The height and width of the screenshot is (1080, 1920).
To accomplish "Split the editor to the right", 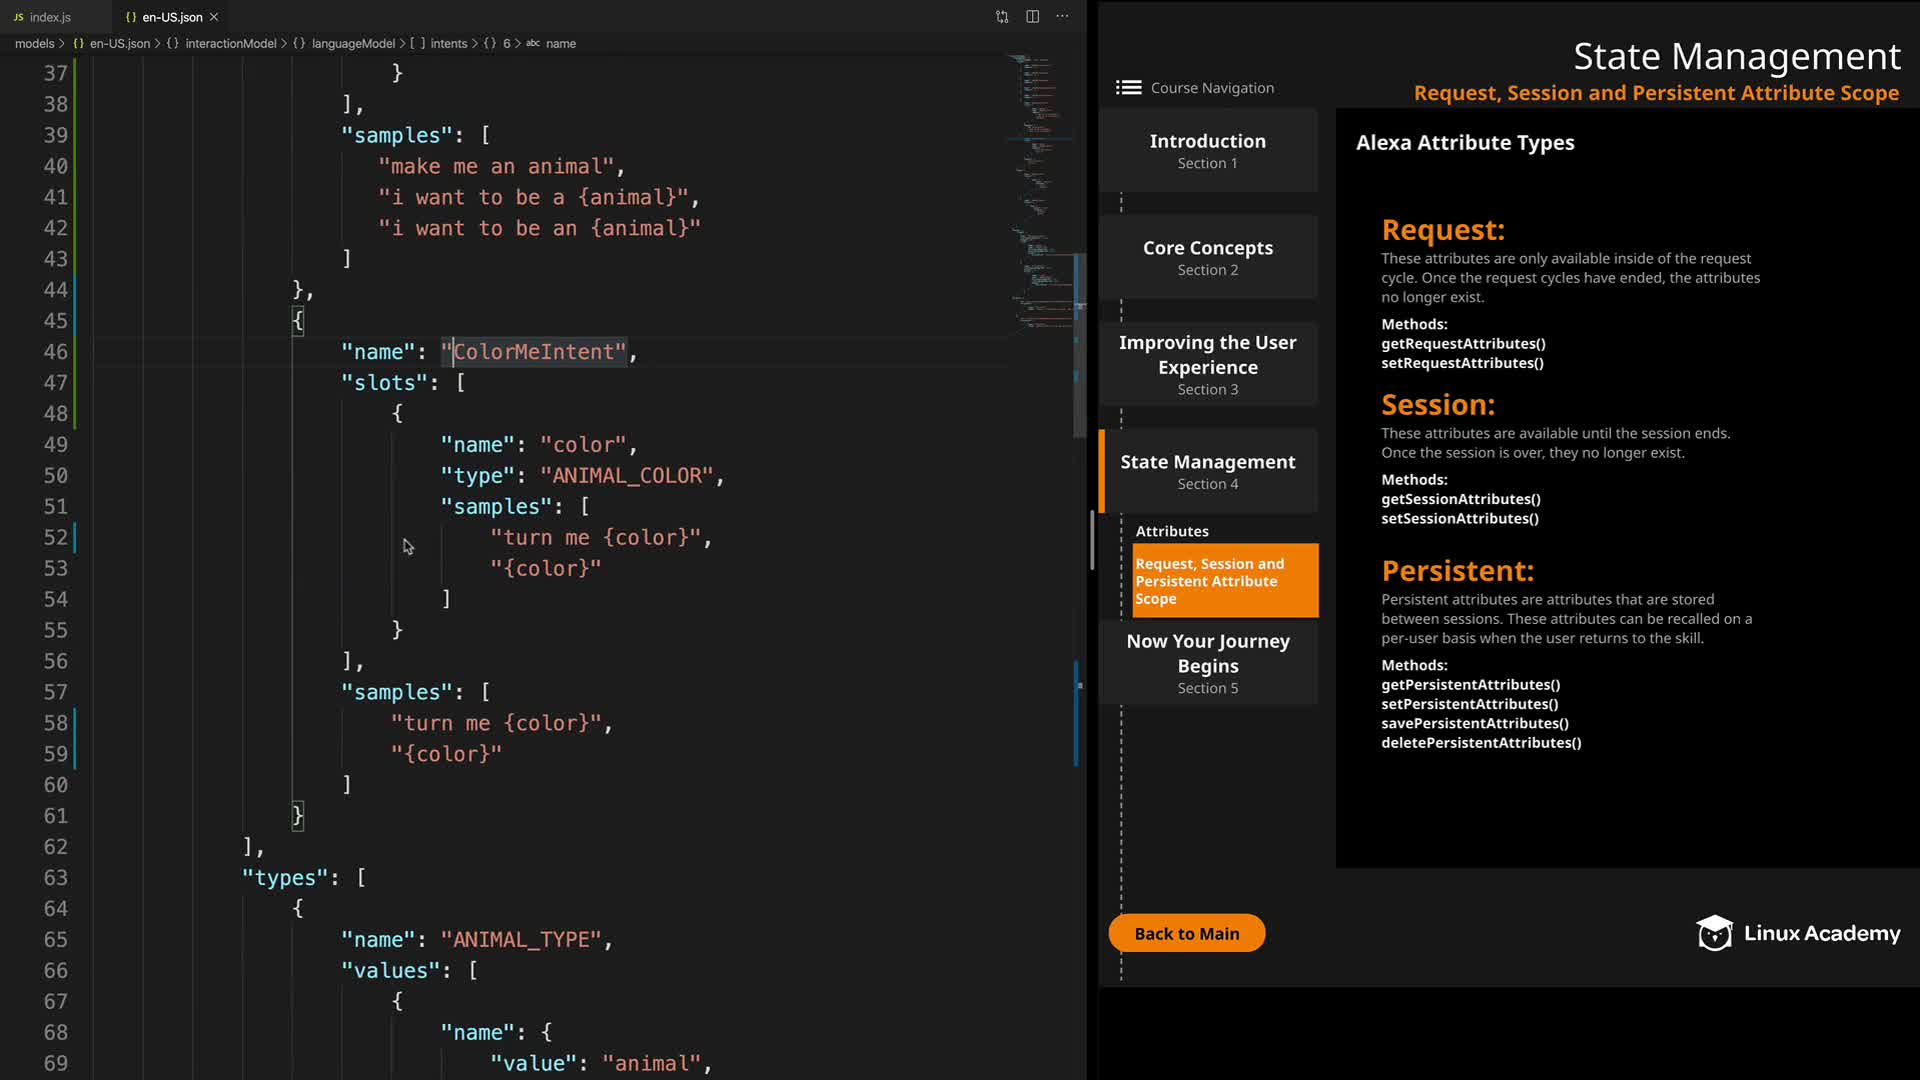I will click(1033, 17).
